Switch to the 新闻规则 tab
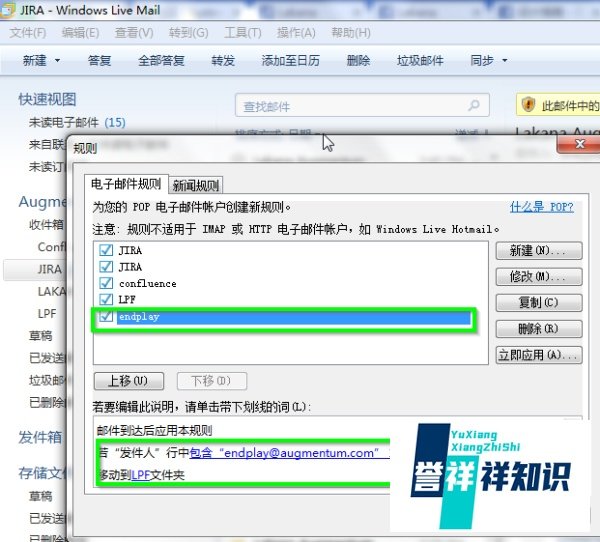The image size is (600, 542). click(196, 186)
